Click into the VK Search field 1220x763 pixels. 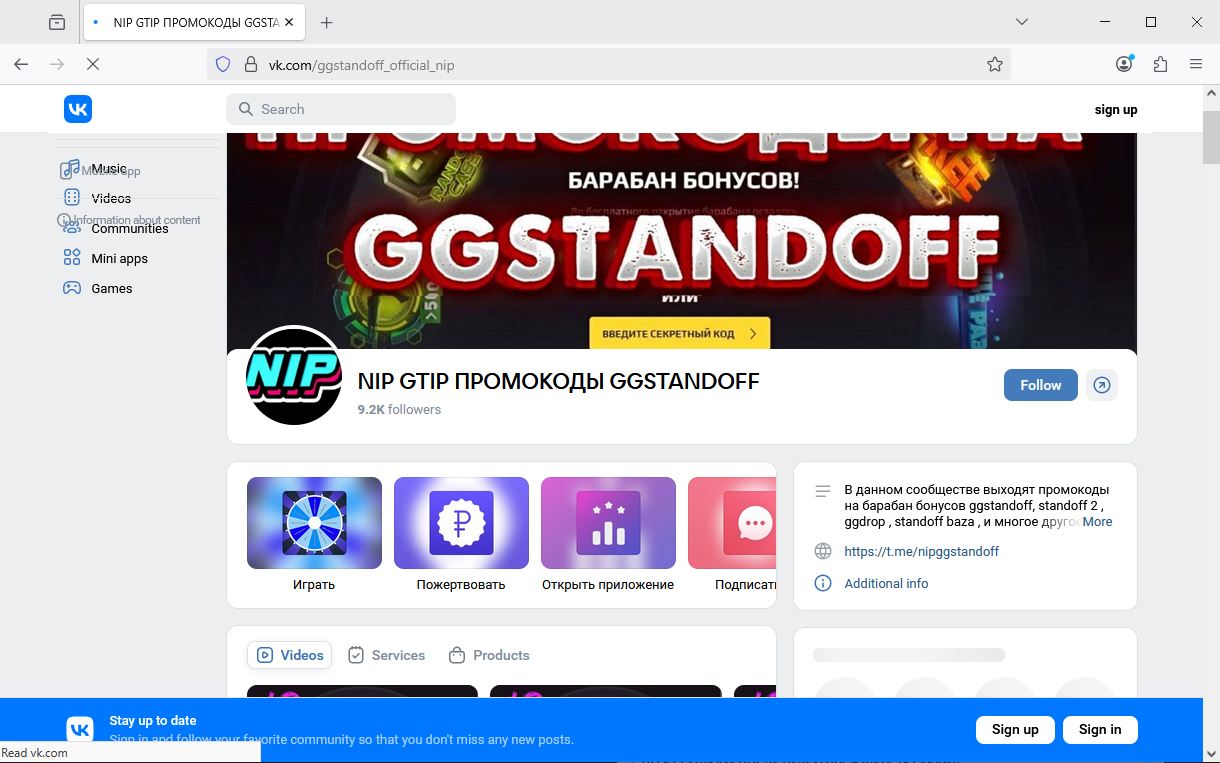[341, 109]
